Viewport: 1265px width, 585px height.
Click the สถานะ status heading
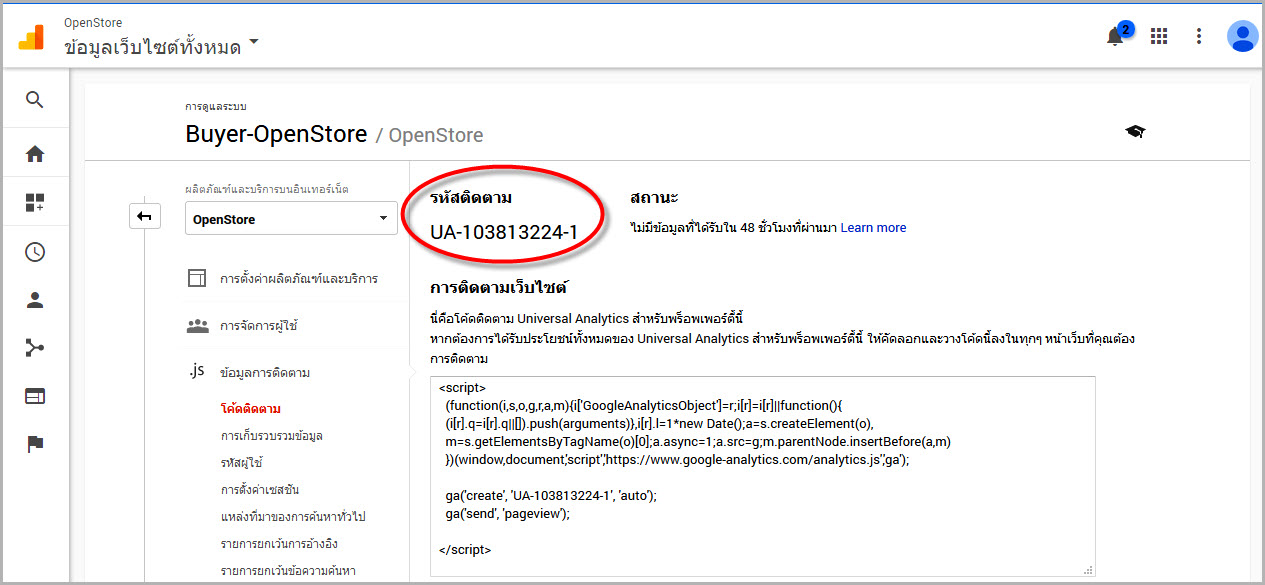click(654, 198)
